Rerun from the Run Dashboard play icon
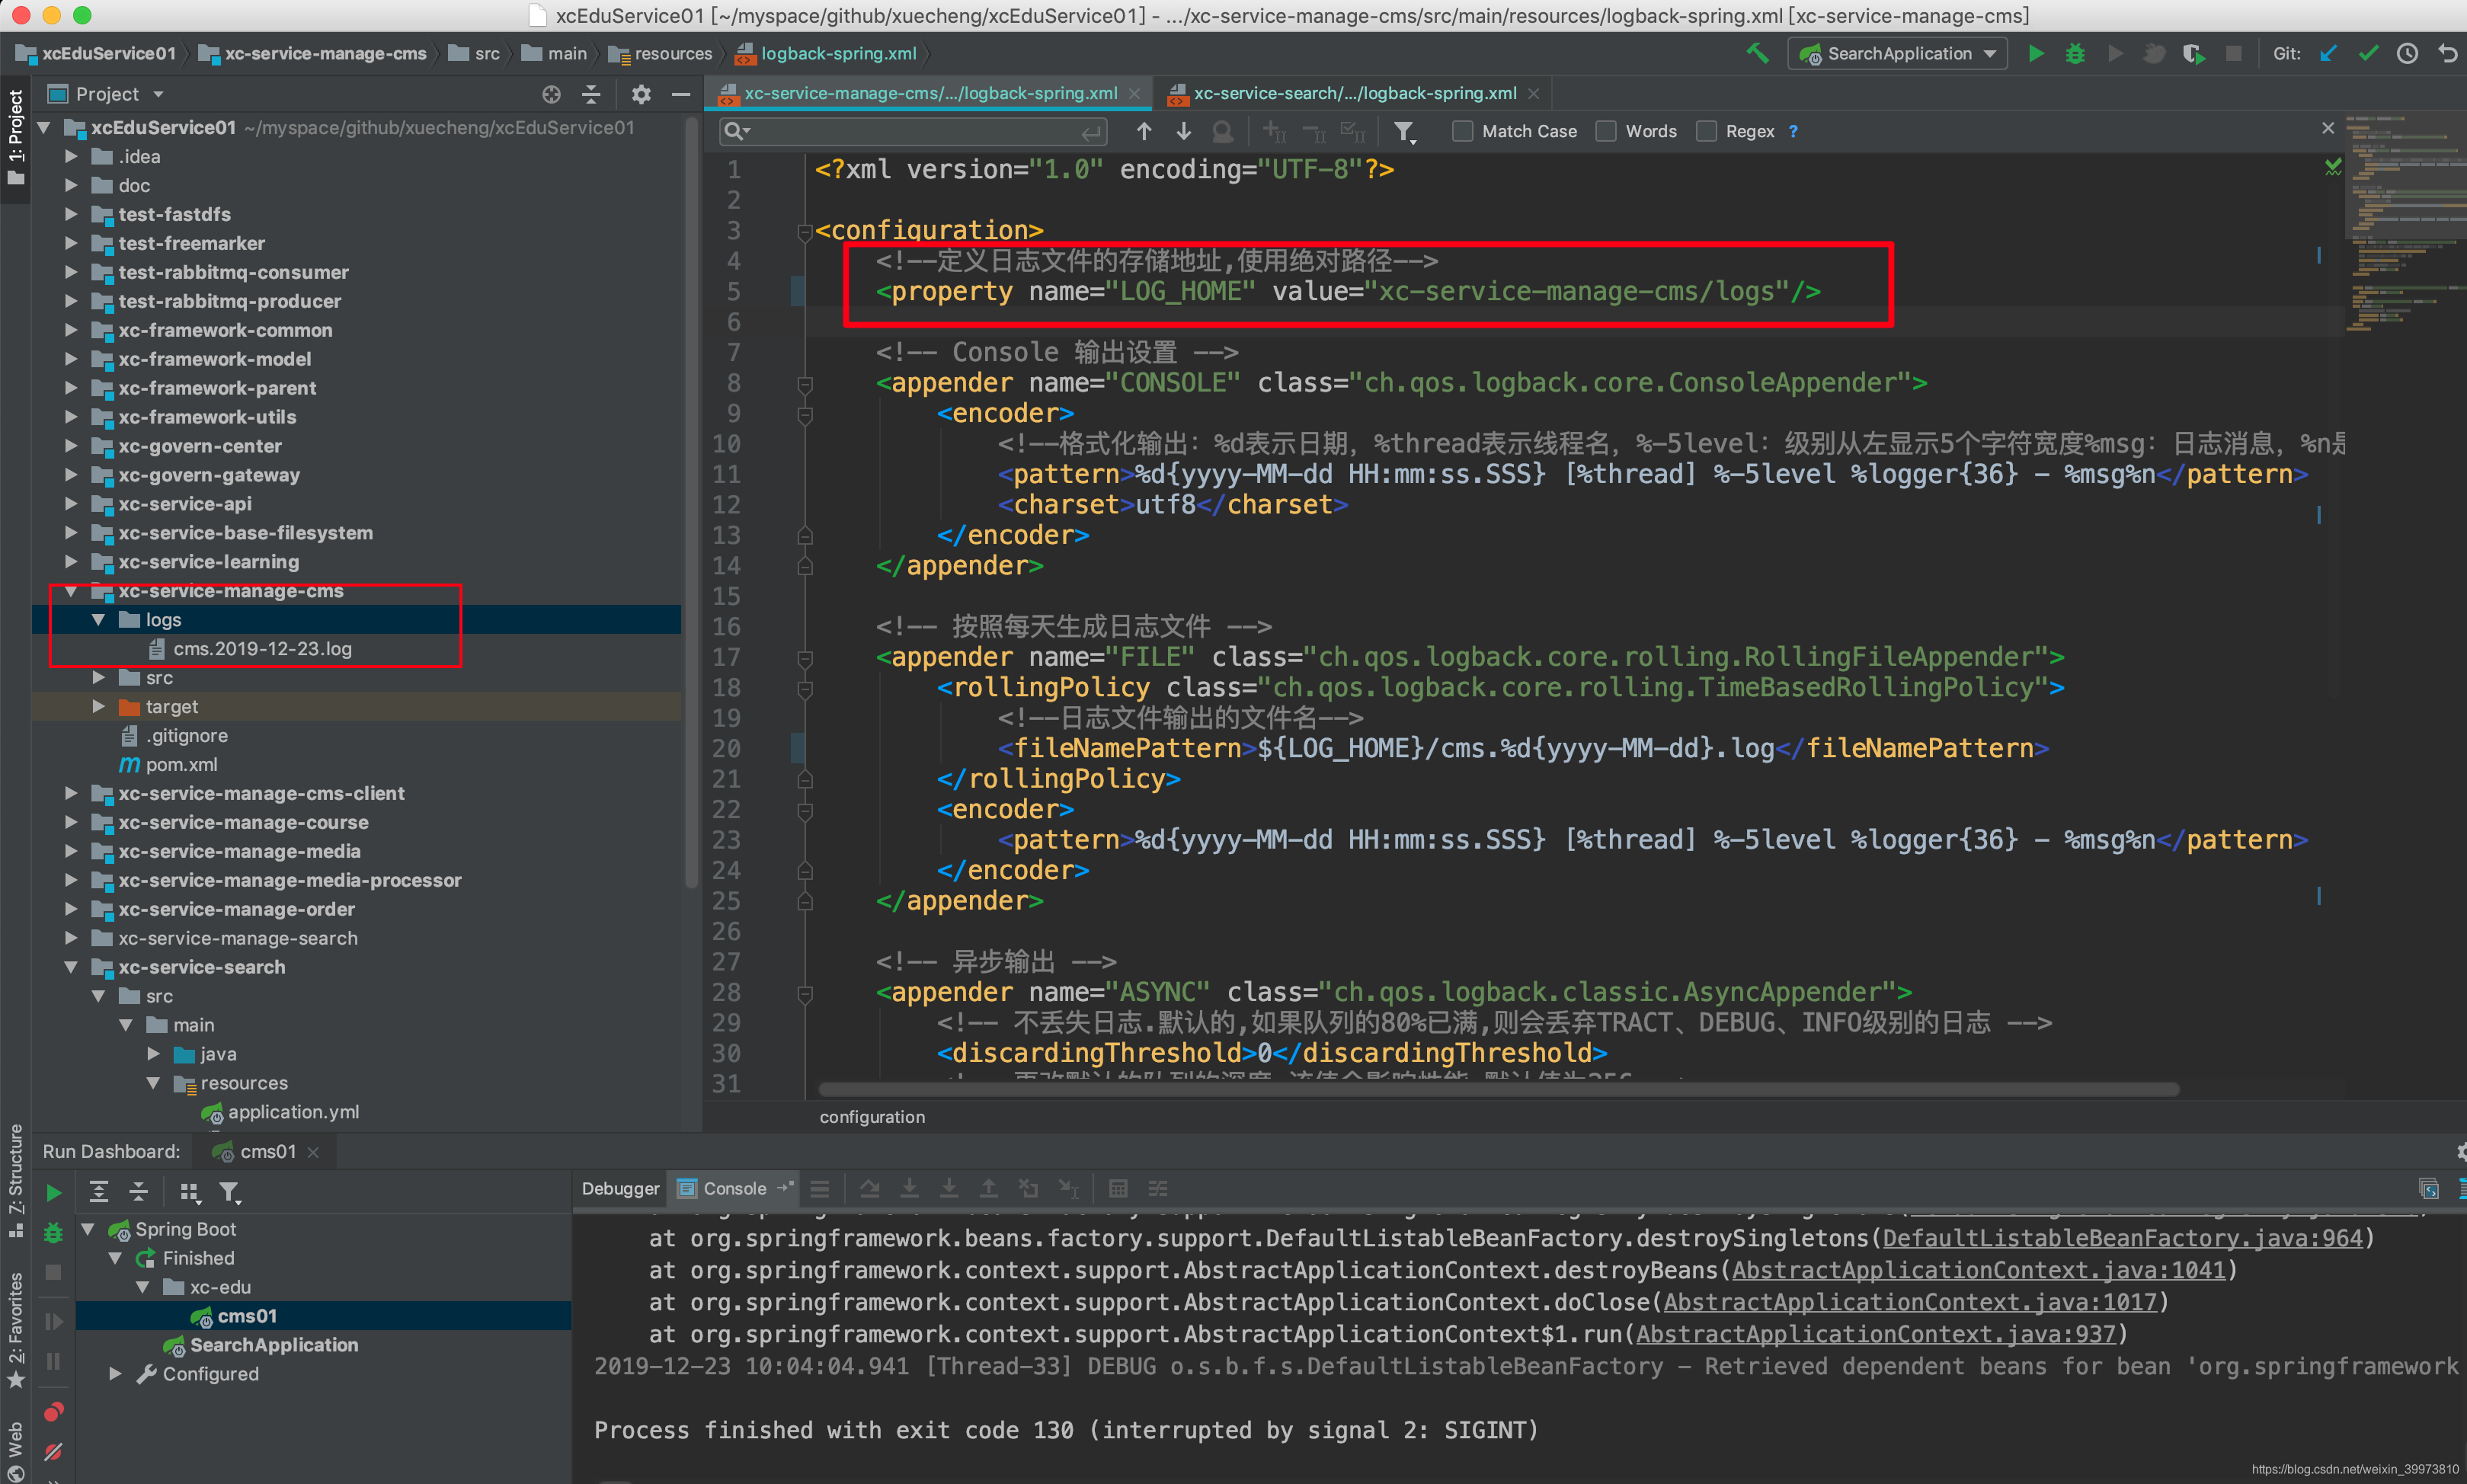The image size is (2467, 1484). (x=54, y=1192)
